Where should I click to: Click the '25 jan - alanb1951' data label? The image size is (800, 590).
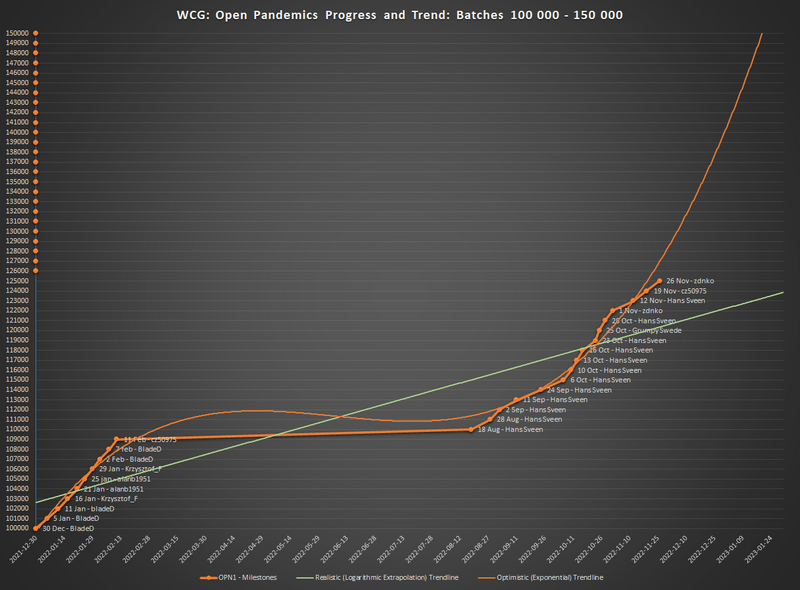121,479
